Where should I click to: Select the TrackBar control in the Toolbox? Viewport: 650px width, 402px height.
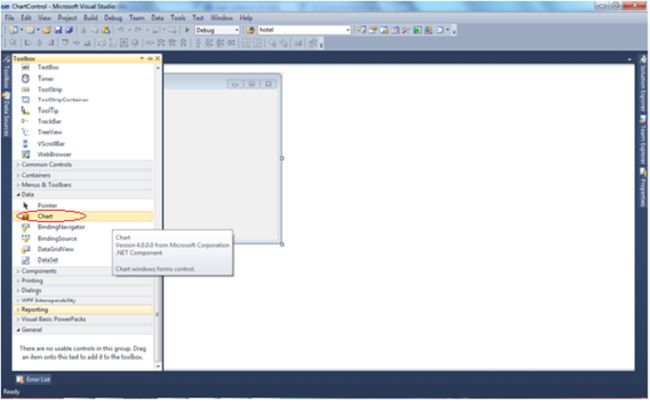tap(83, 121)
